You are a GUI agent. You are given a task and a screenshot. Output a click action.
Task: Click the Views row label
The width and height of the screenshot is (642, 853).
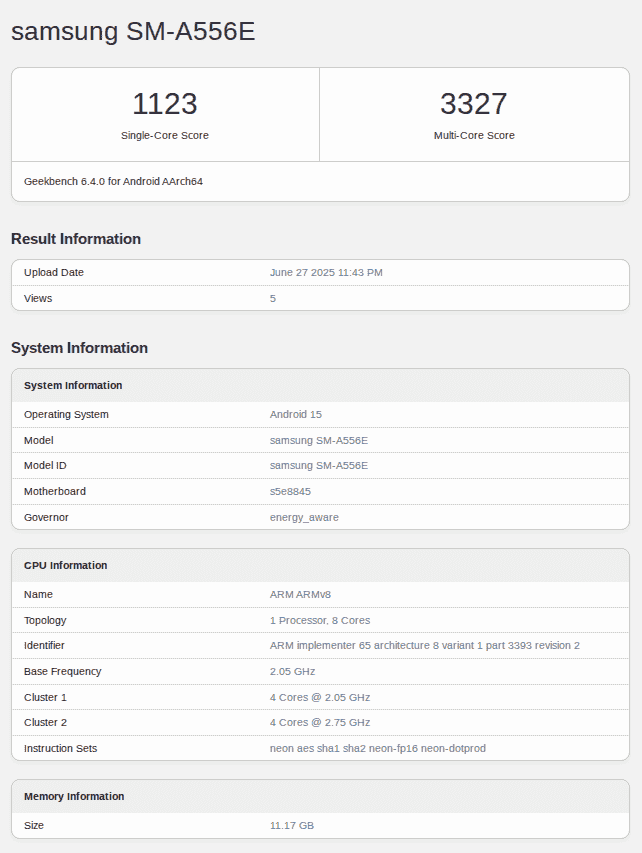(38, 298)
